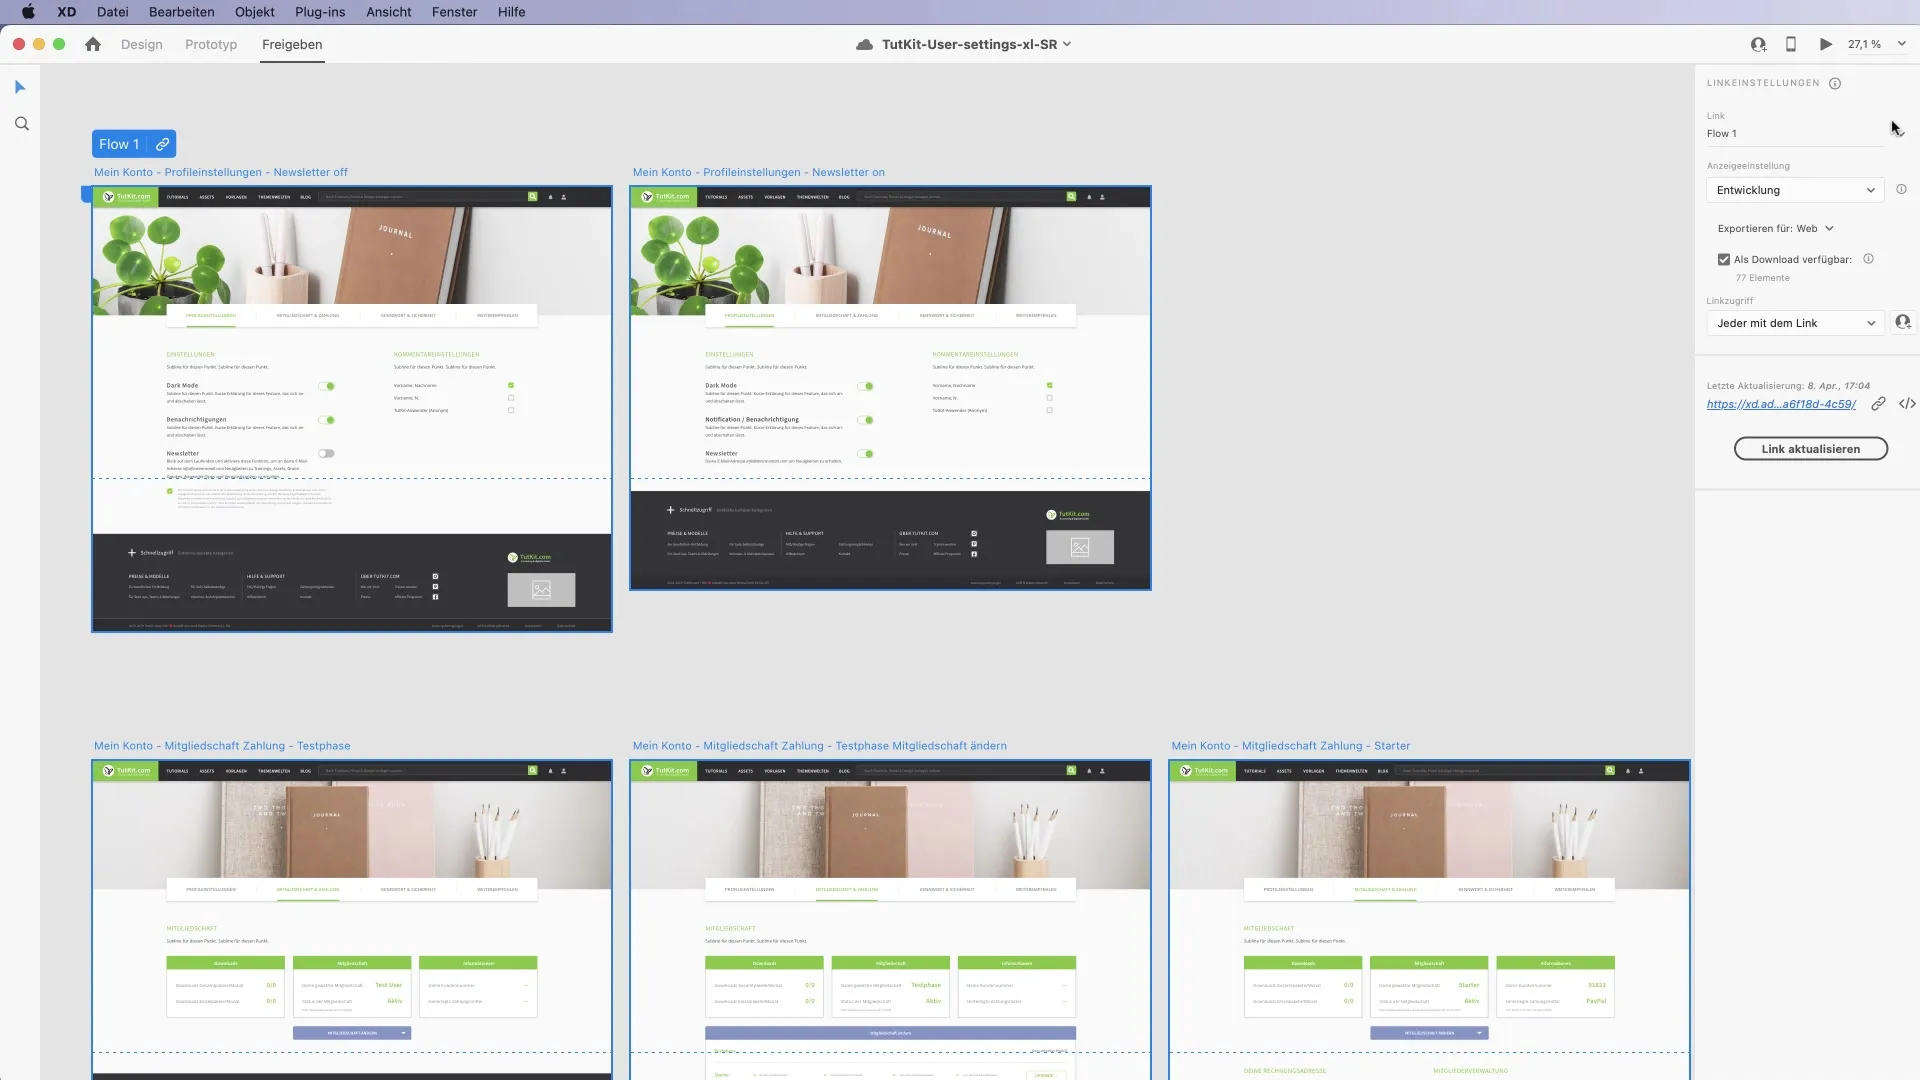This screenshot has height=1080, width=1920.
Task: Open the Bearbeiten menu
Action: coord(181,12)
